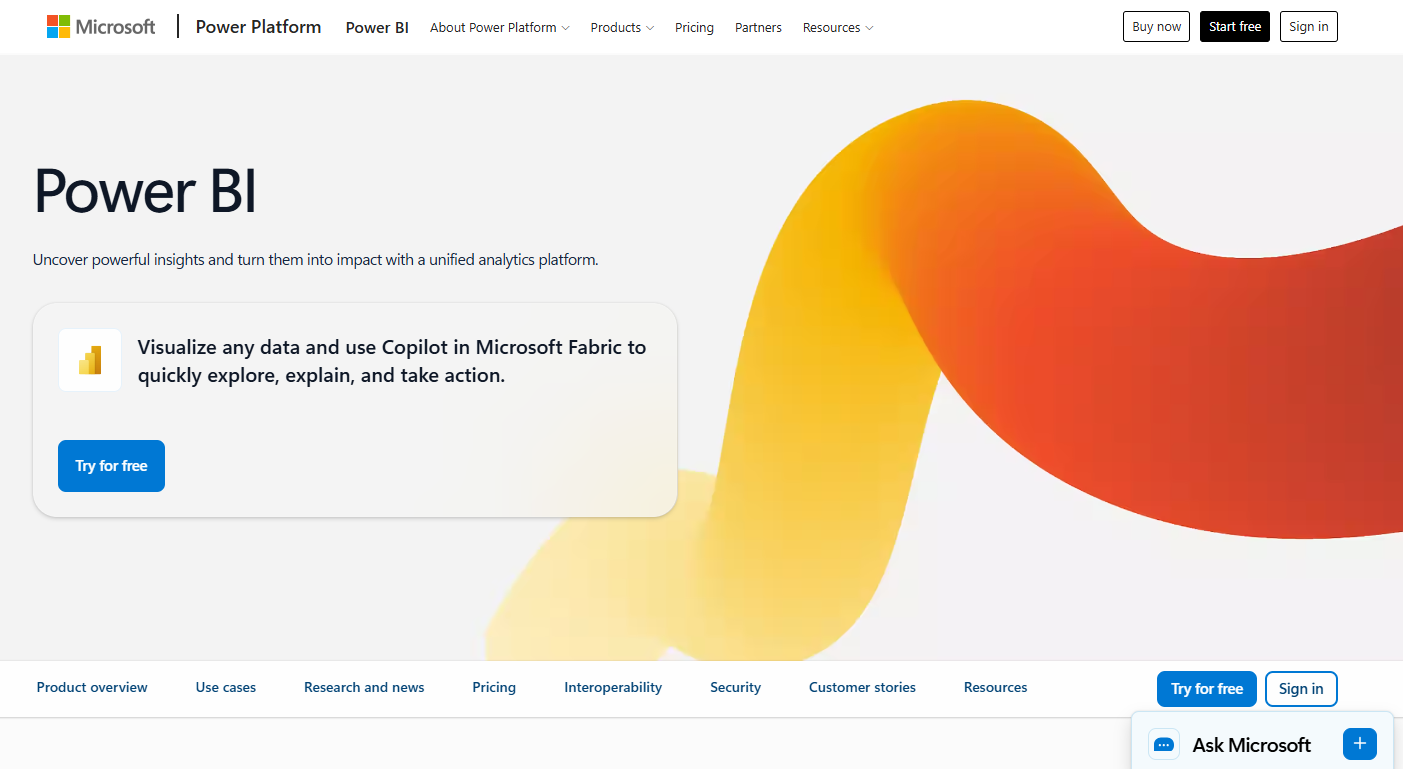Screen dimensions: 1403x769
Task: Click the Power BI main heading
Action: [145, 190]
